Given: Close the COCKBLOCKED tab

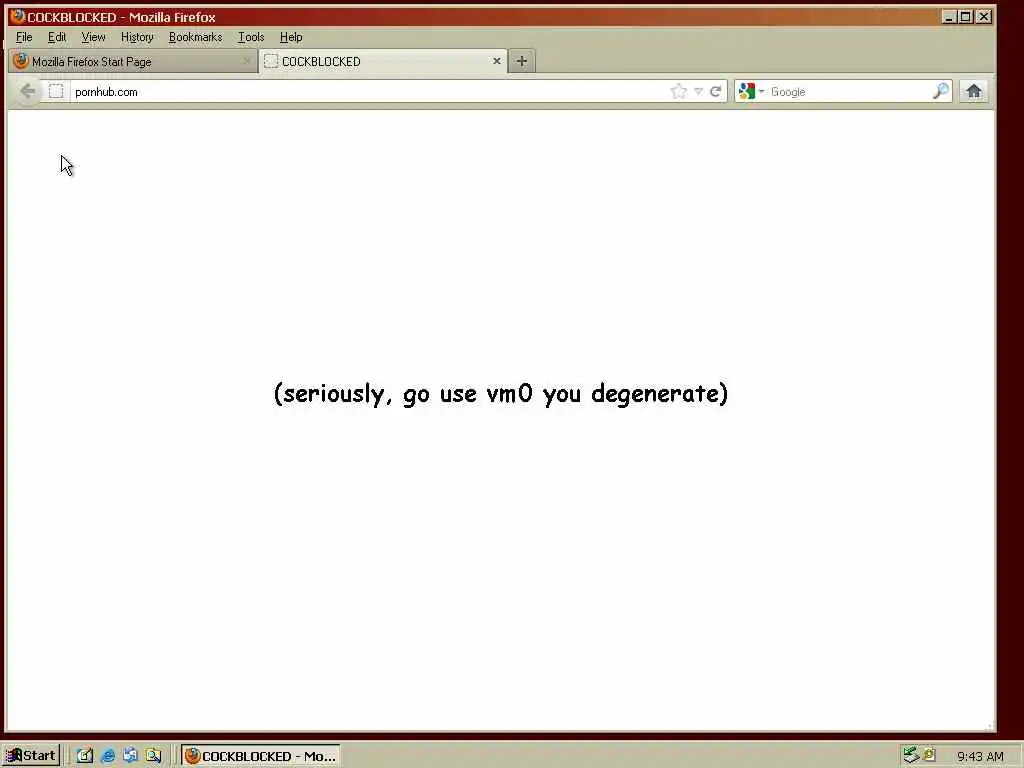Looking at the screenshot, I should click(496, 61).
